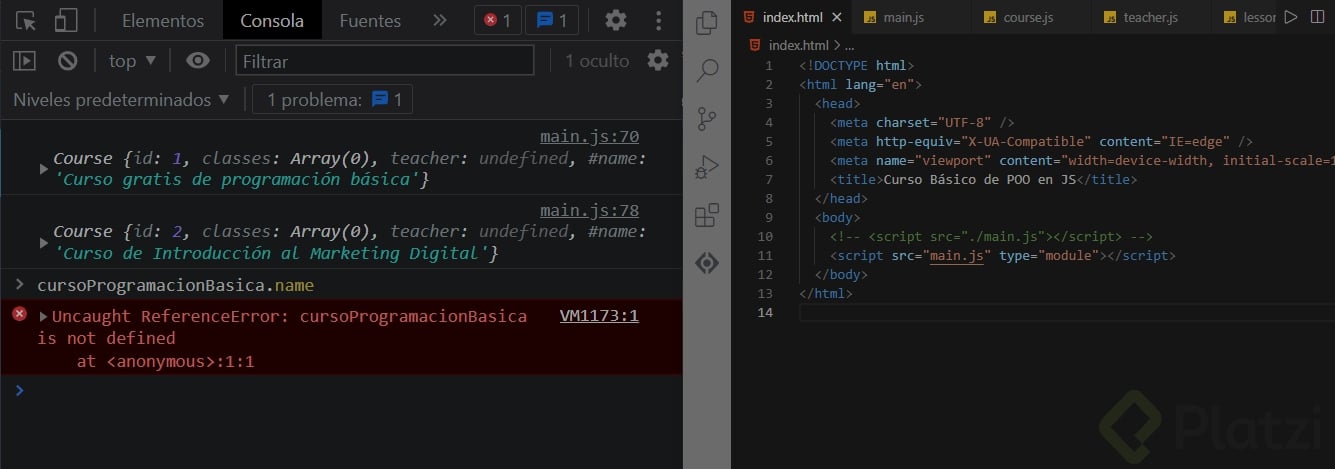Screen dimensions: 1335x469
Task: Expand the Course id 2 object
Action: 43,243
